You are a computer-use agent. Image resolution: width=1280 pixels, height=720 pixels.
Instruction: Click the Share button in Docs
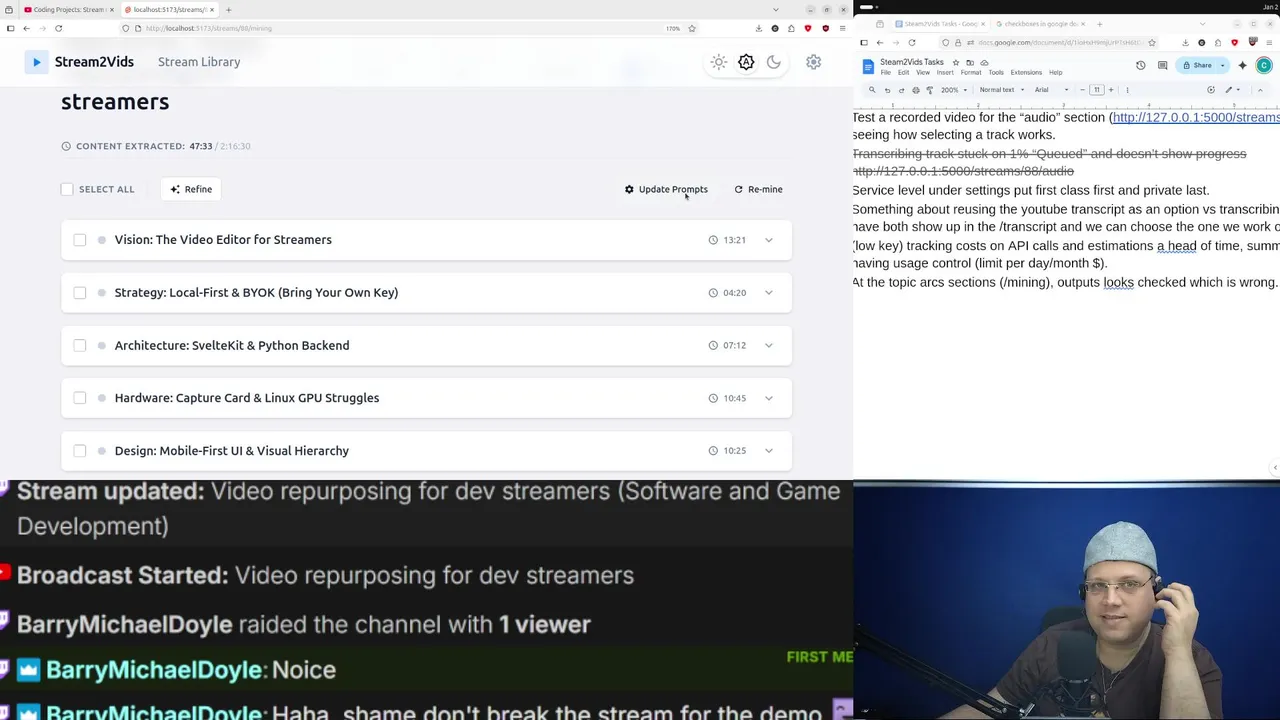(x=1197, y=65)
